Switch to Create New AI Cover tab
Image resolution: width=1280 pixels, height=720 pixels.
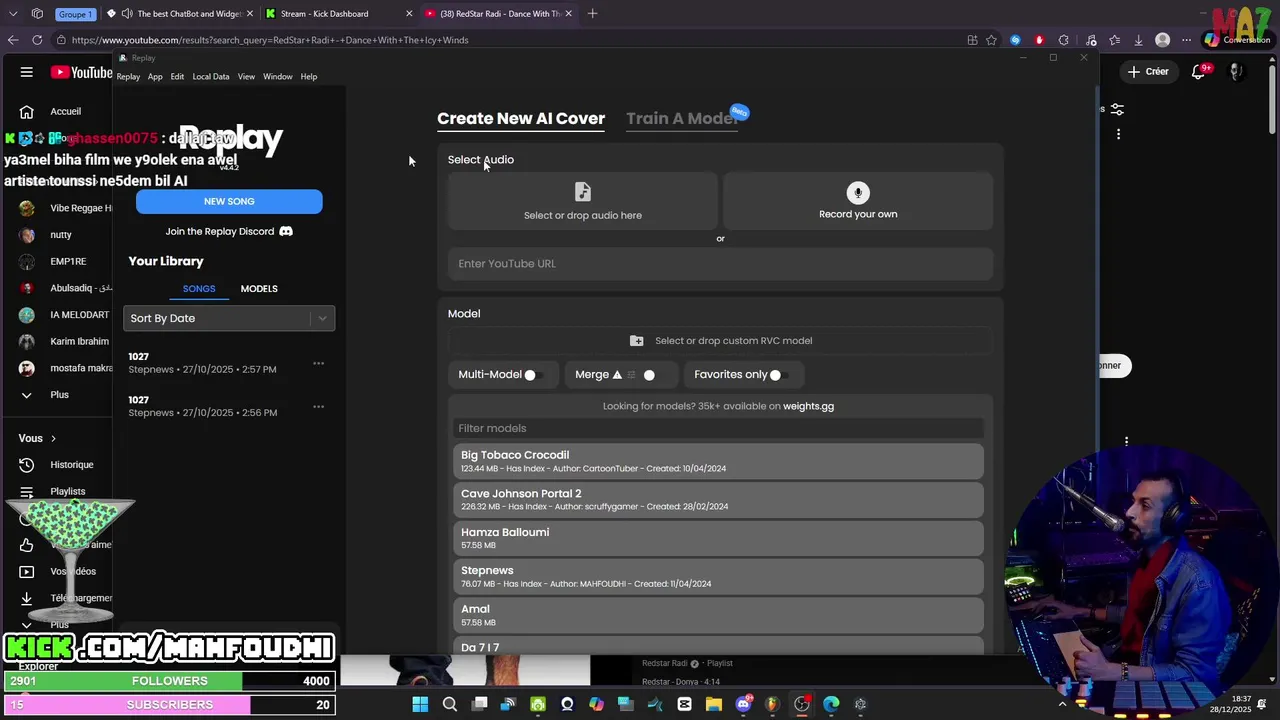521,118
